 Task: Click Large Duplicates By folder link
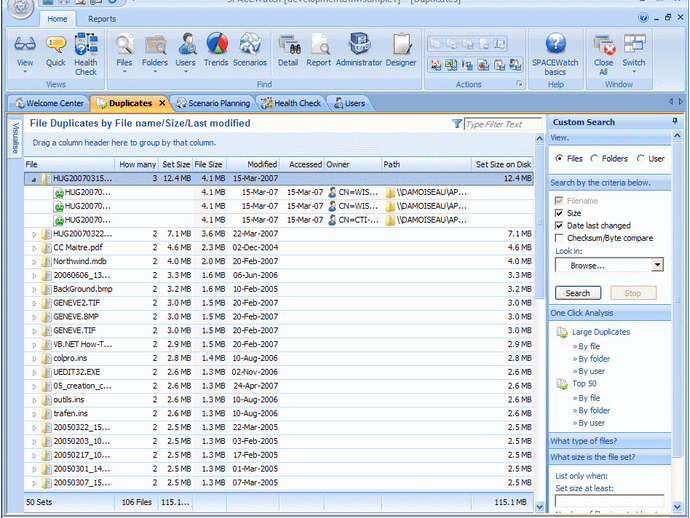[594, 359]
